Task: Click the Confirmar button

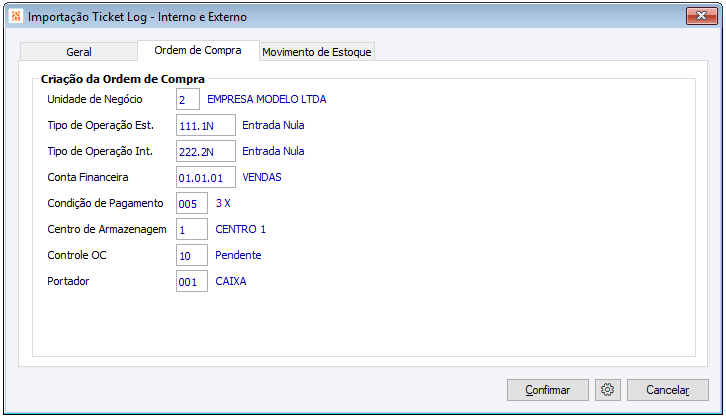Action: [x=548, y=390]
